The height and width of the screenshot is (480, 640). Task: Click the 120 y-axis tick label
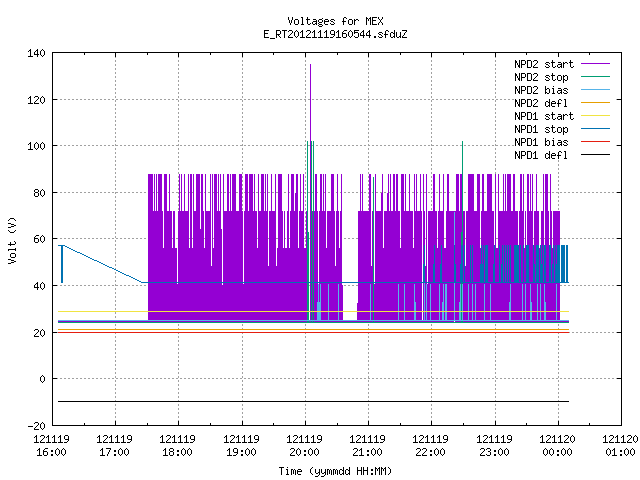[x=36, y=100]
